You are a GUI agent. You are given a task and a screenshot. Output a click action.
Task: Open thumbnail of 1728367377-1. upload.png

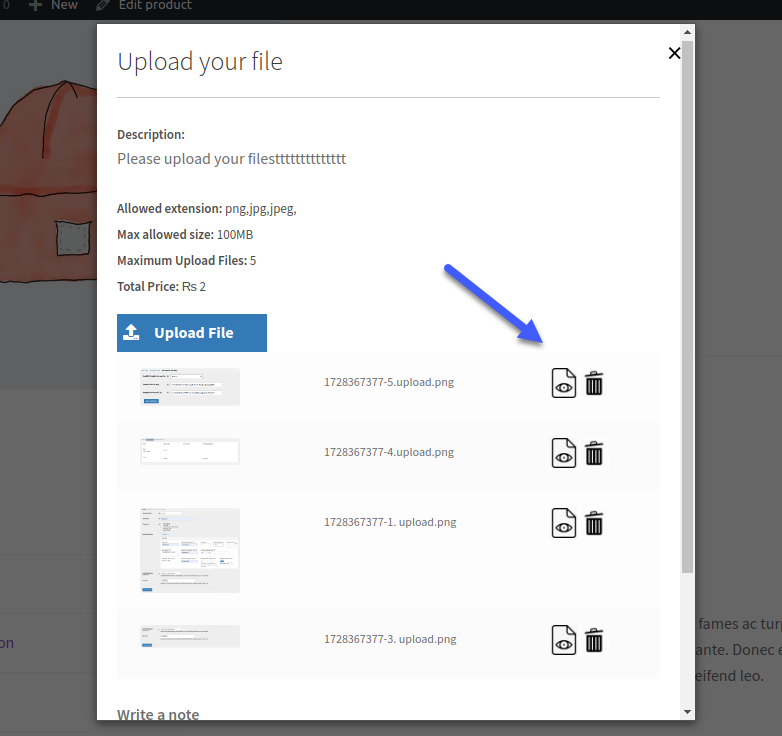click(190, 551)
